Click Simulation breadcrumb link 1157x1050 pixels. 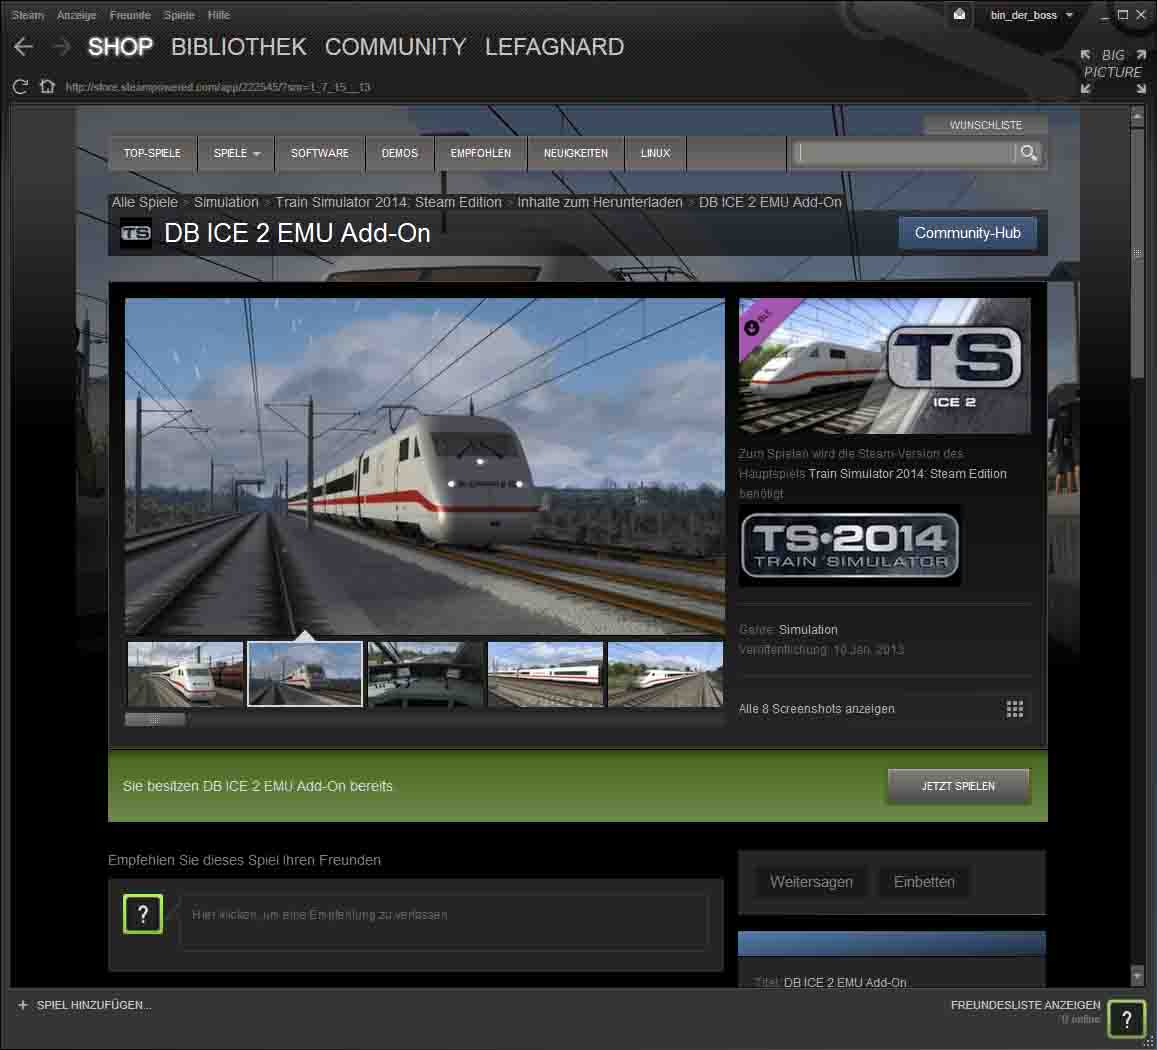[226, 202]
